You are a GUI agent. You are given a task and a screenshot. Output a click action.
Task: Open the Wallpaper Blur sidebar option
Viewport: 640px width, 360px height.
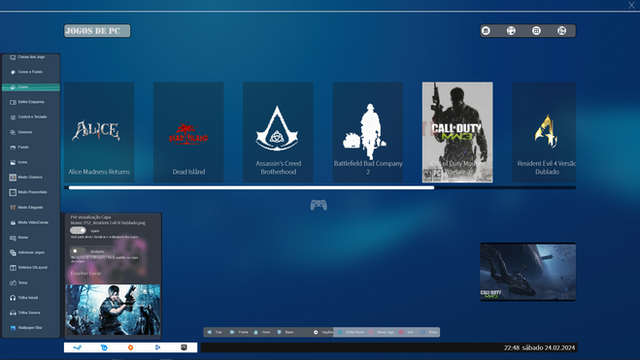(x=31, y=328)
